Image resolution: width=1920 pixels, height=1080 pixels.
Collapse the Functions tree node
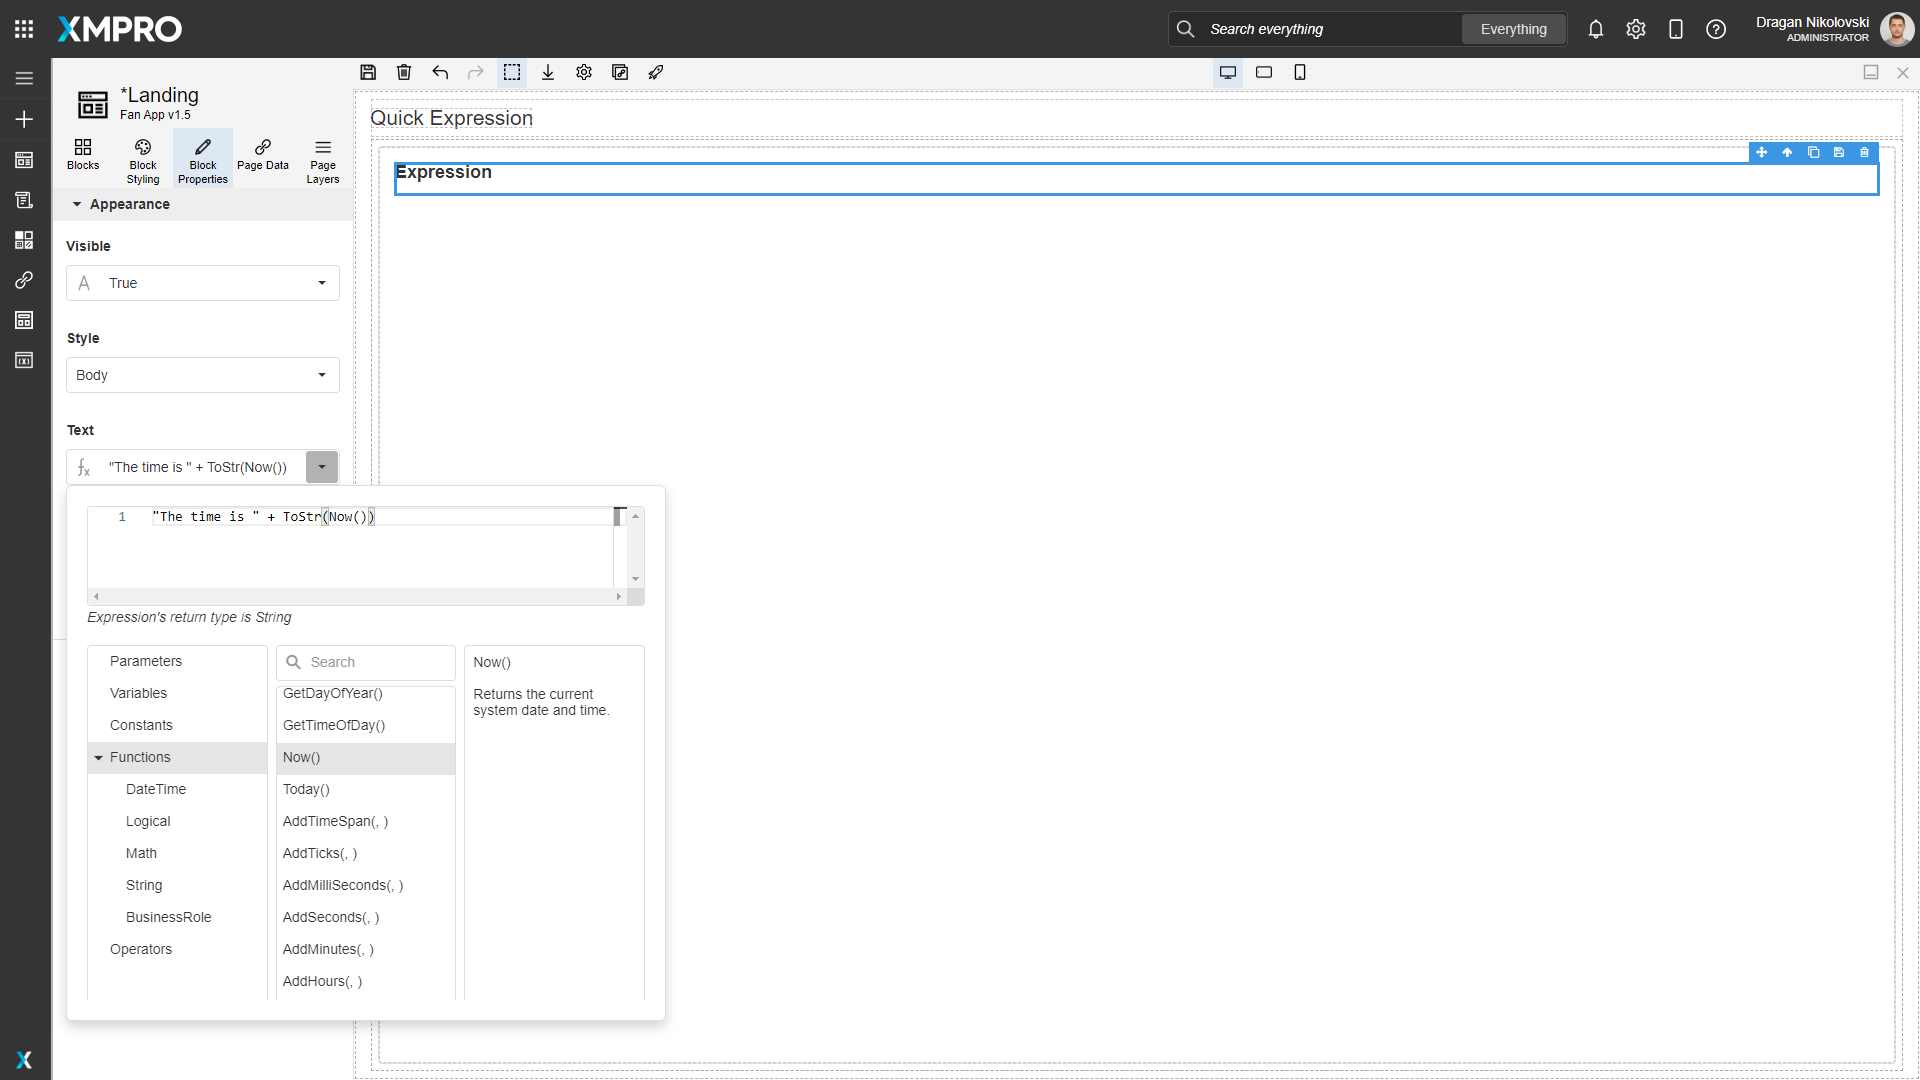click(99, 758)
